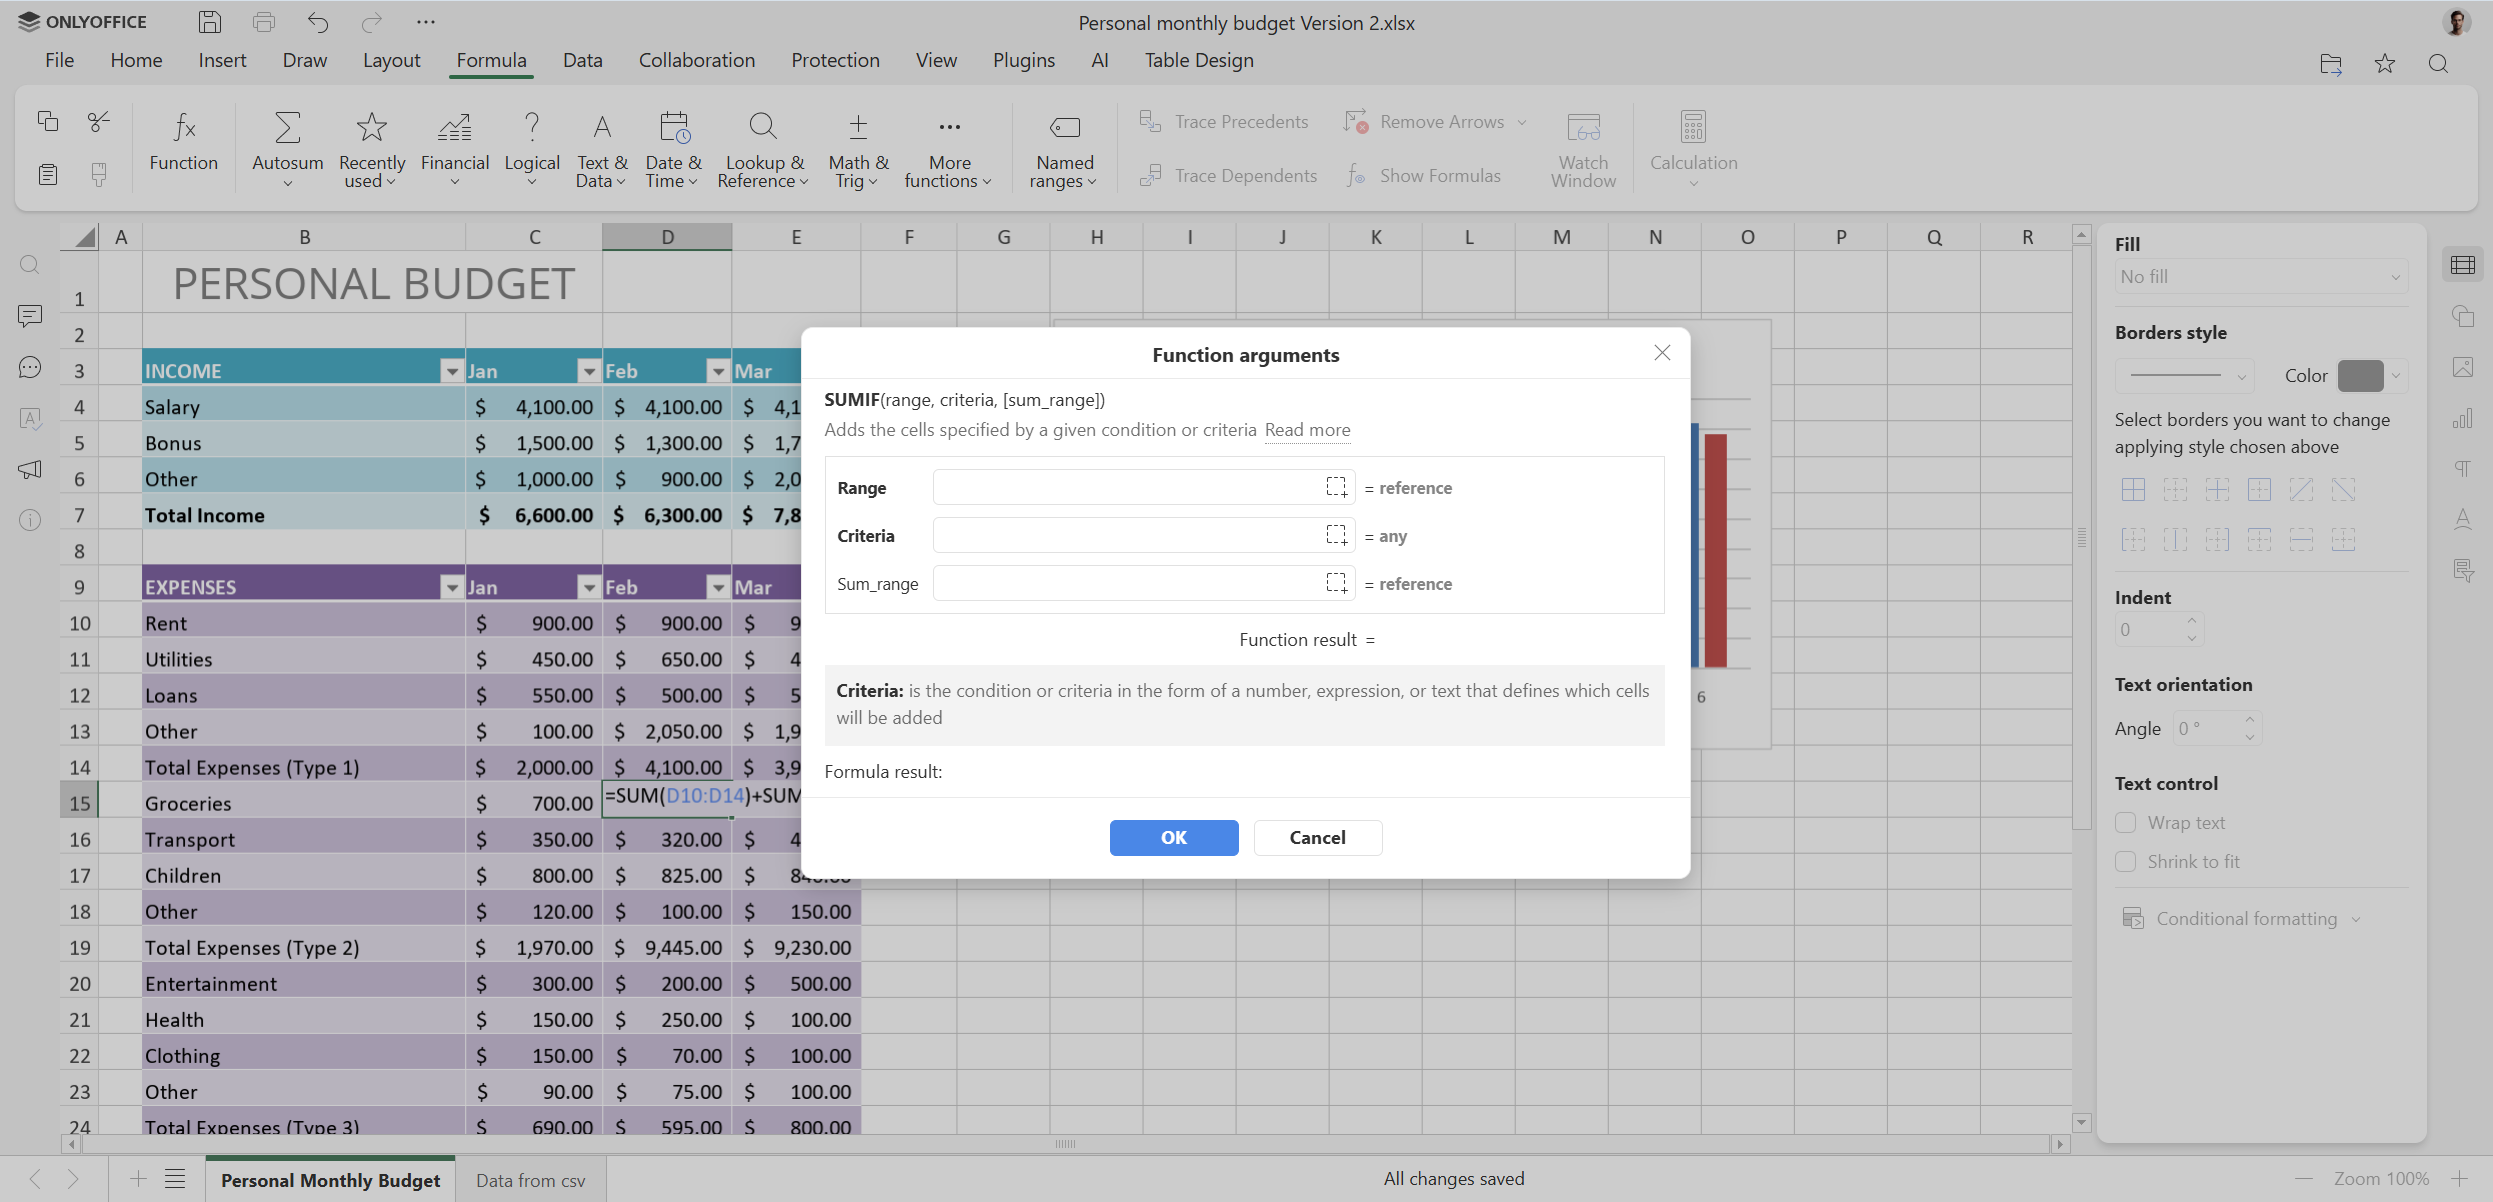2493x1202 pixels.
Task: Enable the Shrink to fit checkbox
Action: click(2126, 862)
